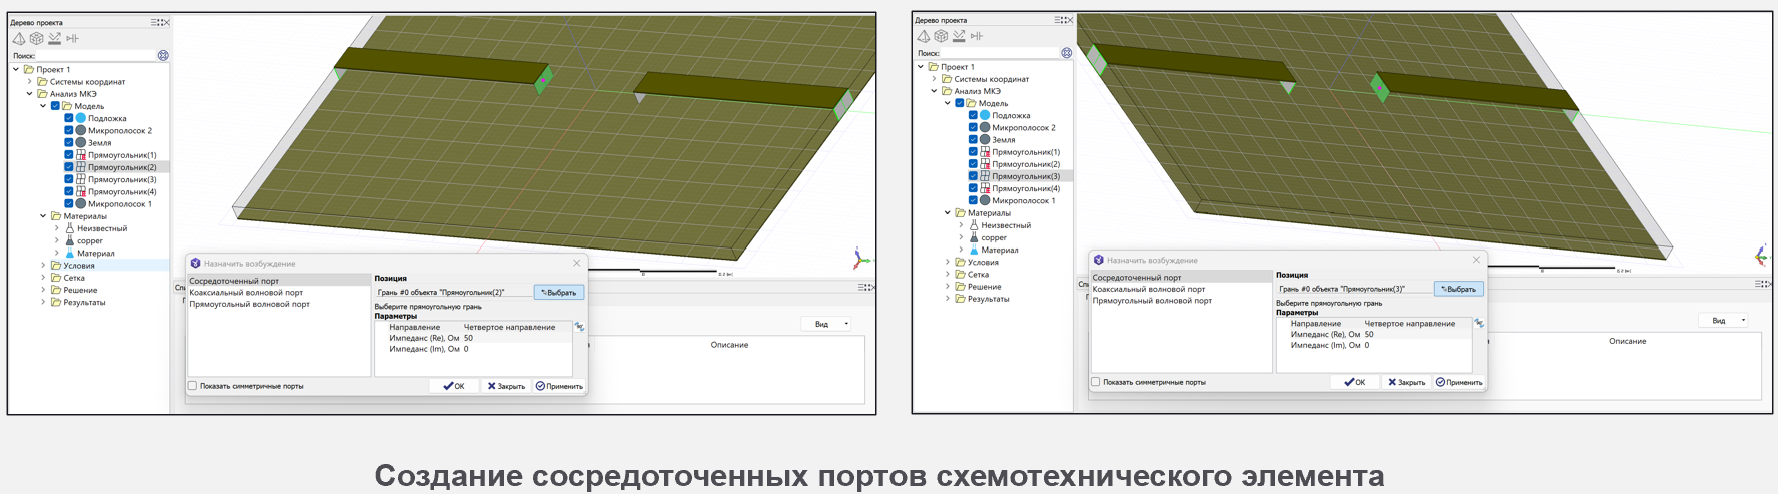Click the search filter icon in left project tree
The height and width of the screenshot is (494, 1778).
tap(163, 56)
